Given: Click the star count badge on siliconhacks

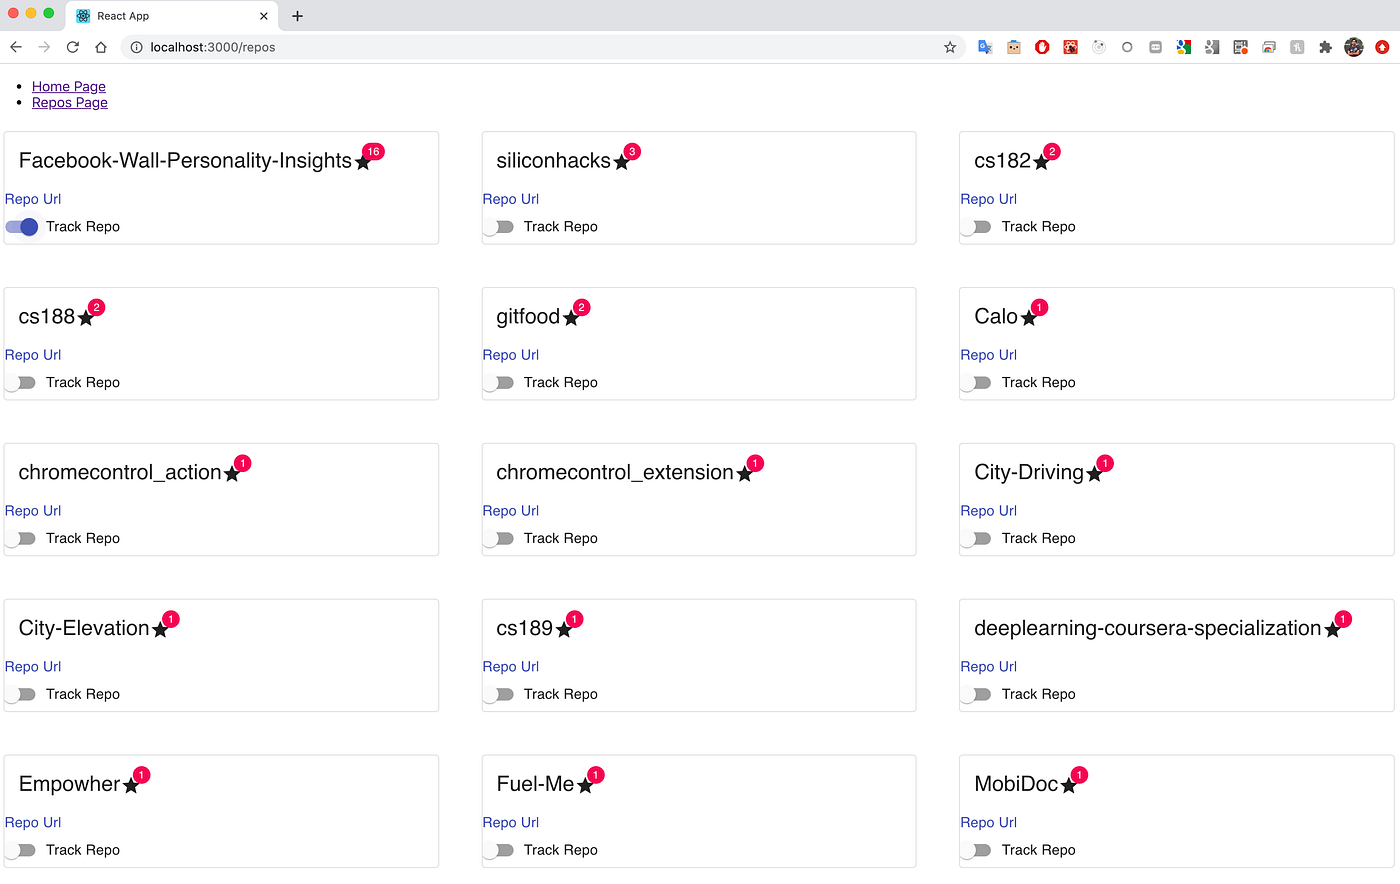Looking at the screenshot, I should [632, 151].
